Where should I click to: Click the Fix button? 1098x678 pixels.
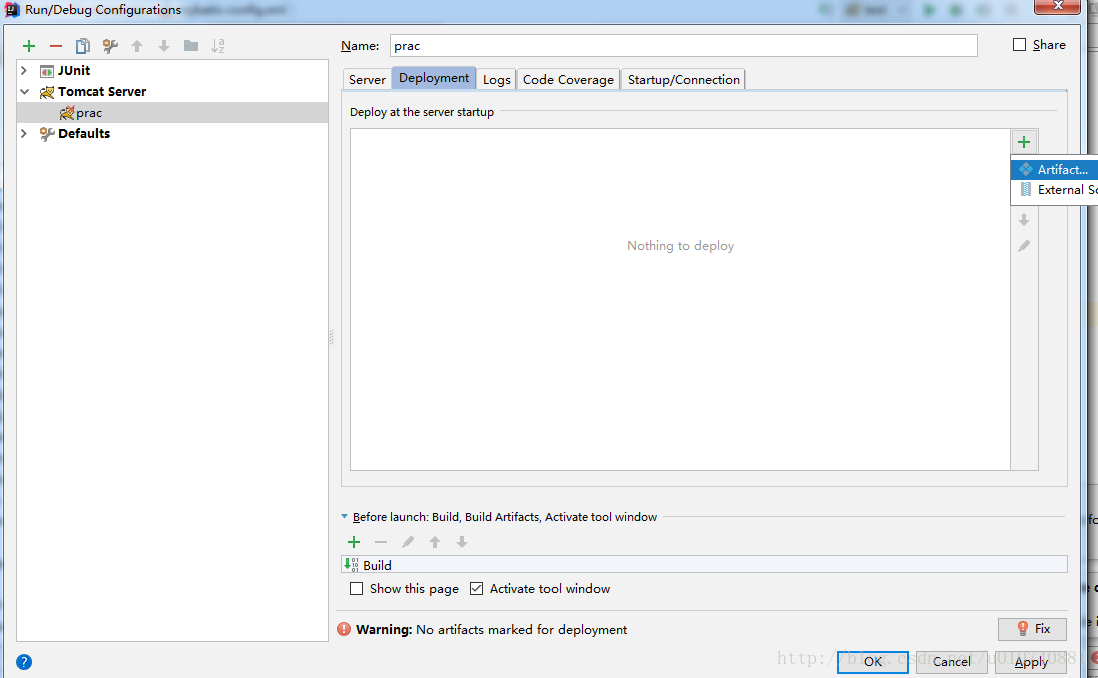tap(1032, 629)
